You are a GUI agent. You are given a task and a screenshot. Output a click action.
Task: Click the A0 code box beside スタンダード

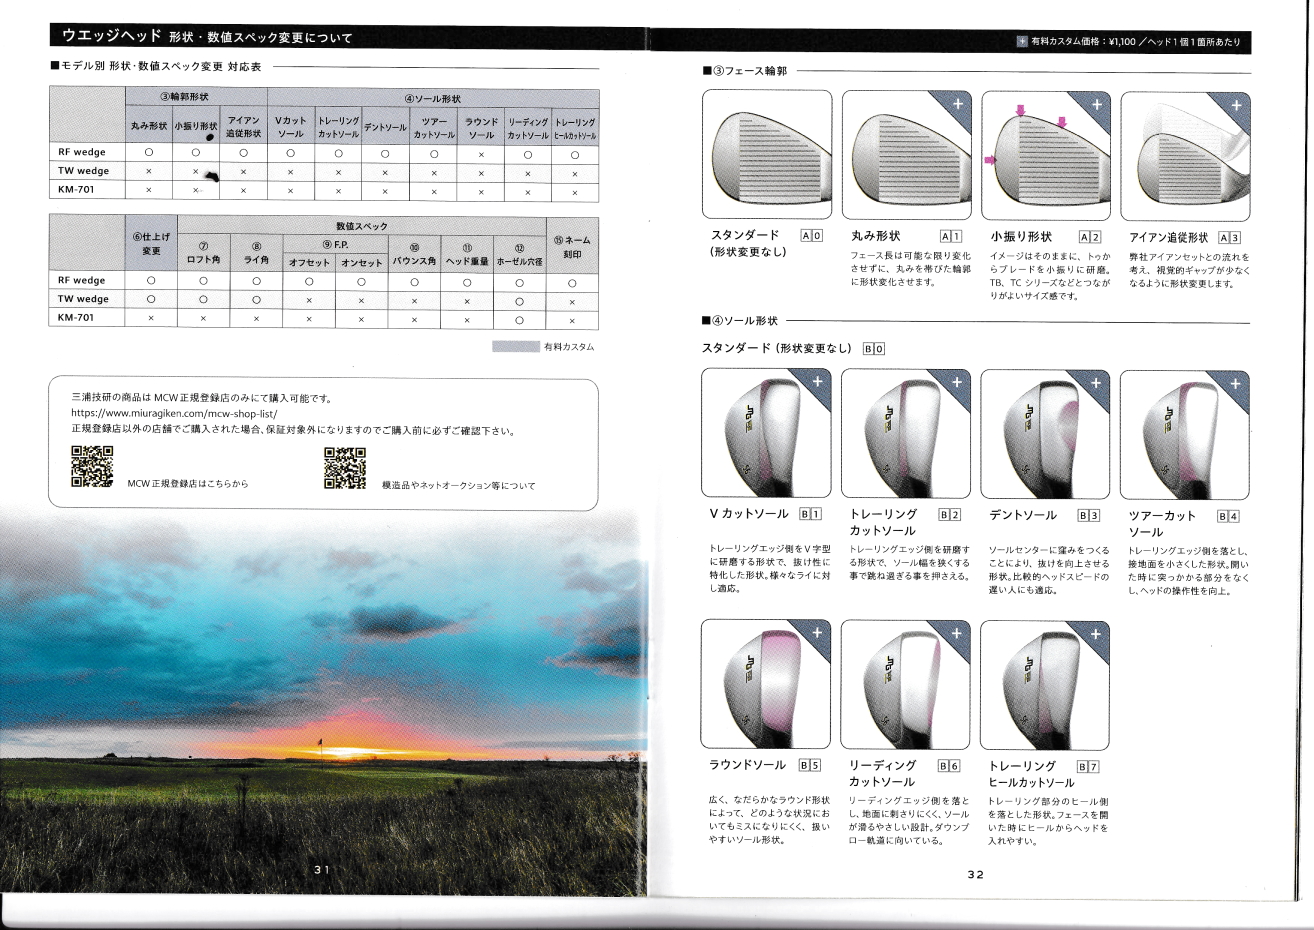click(x=812, y=237)
